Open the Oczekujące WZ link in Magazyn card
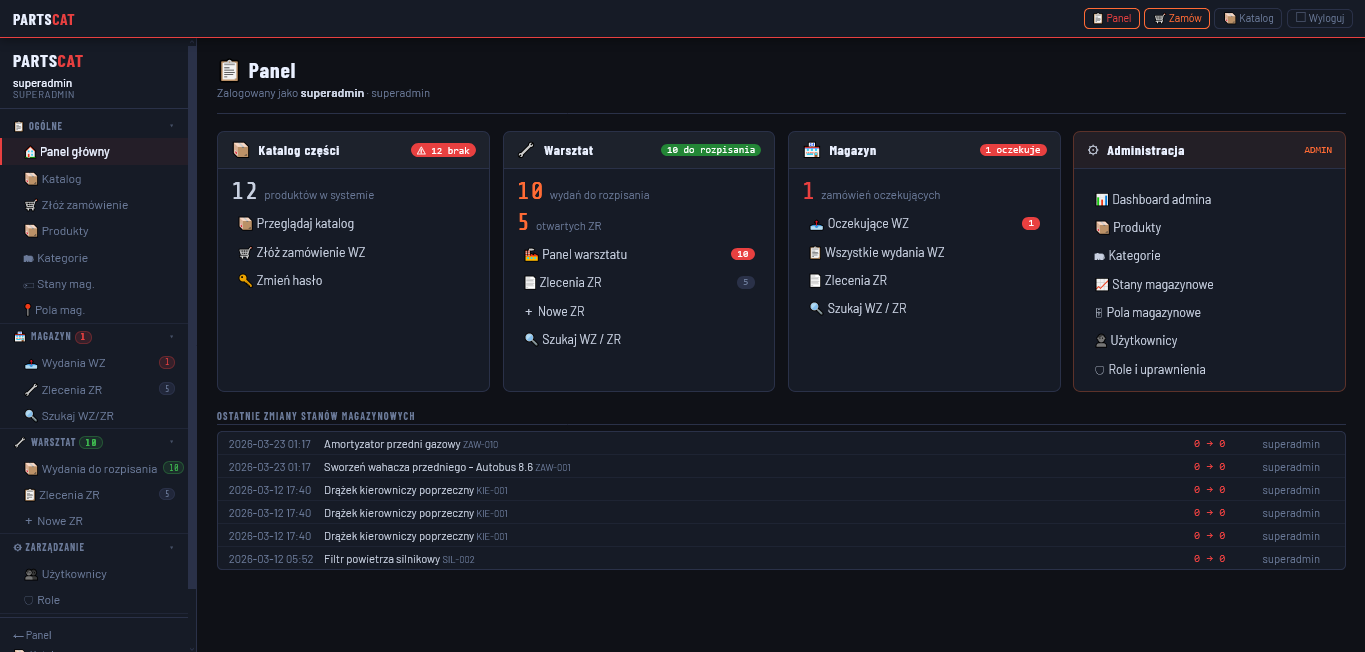Viewport: 1365px width, 652px height. [x=867, y=224]
